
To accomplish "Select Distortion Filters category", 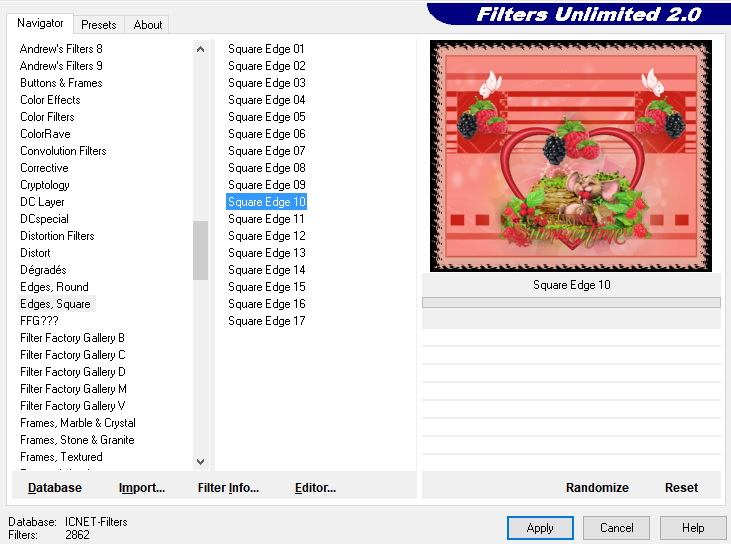I will coord(57,236).
